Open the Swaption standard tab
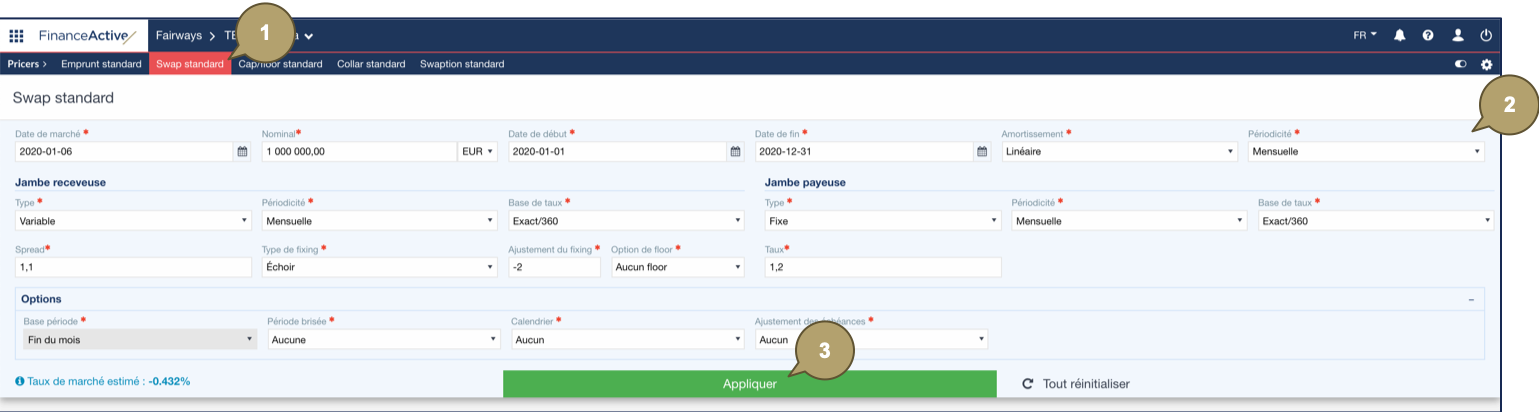Viewport: 1539px width, 412px height. pos(462,64)
